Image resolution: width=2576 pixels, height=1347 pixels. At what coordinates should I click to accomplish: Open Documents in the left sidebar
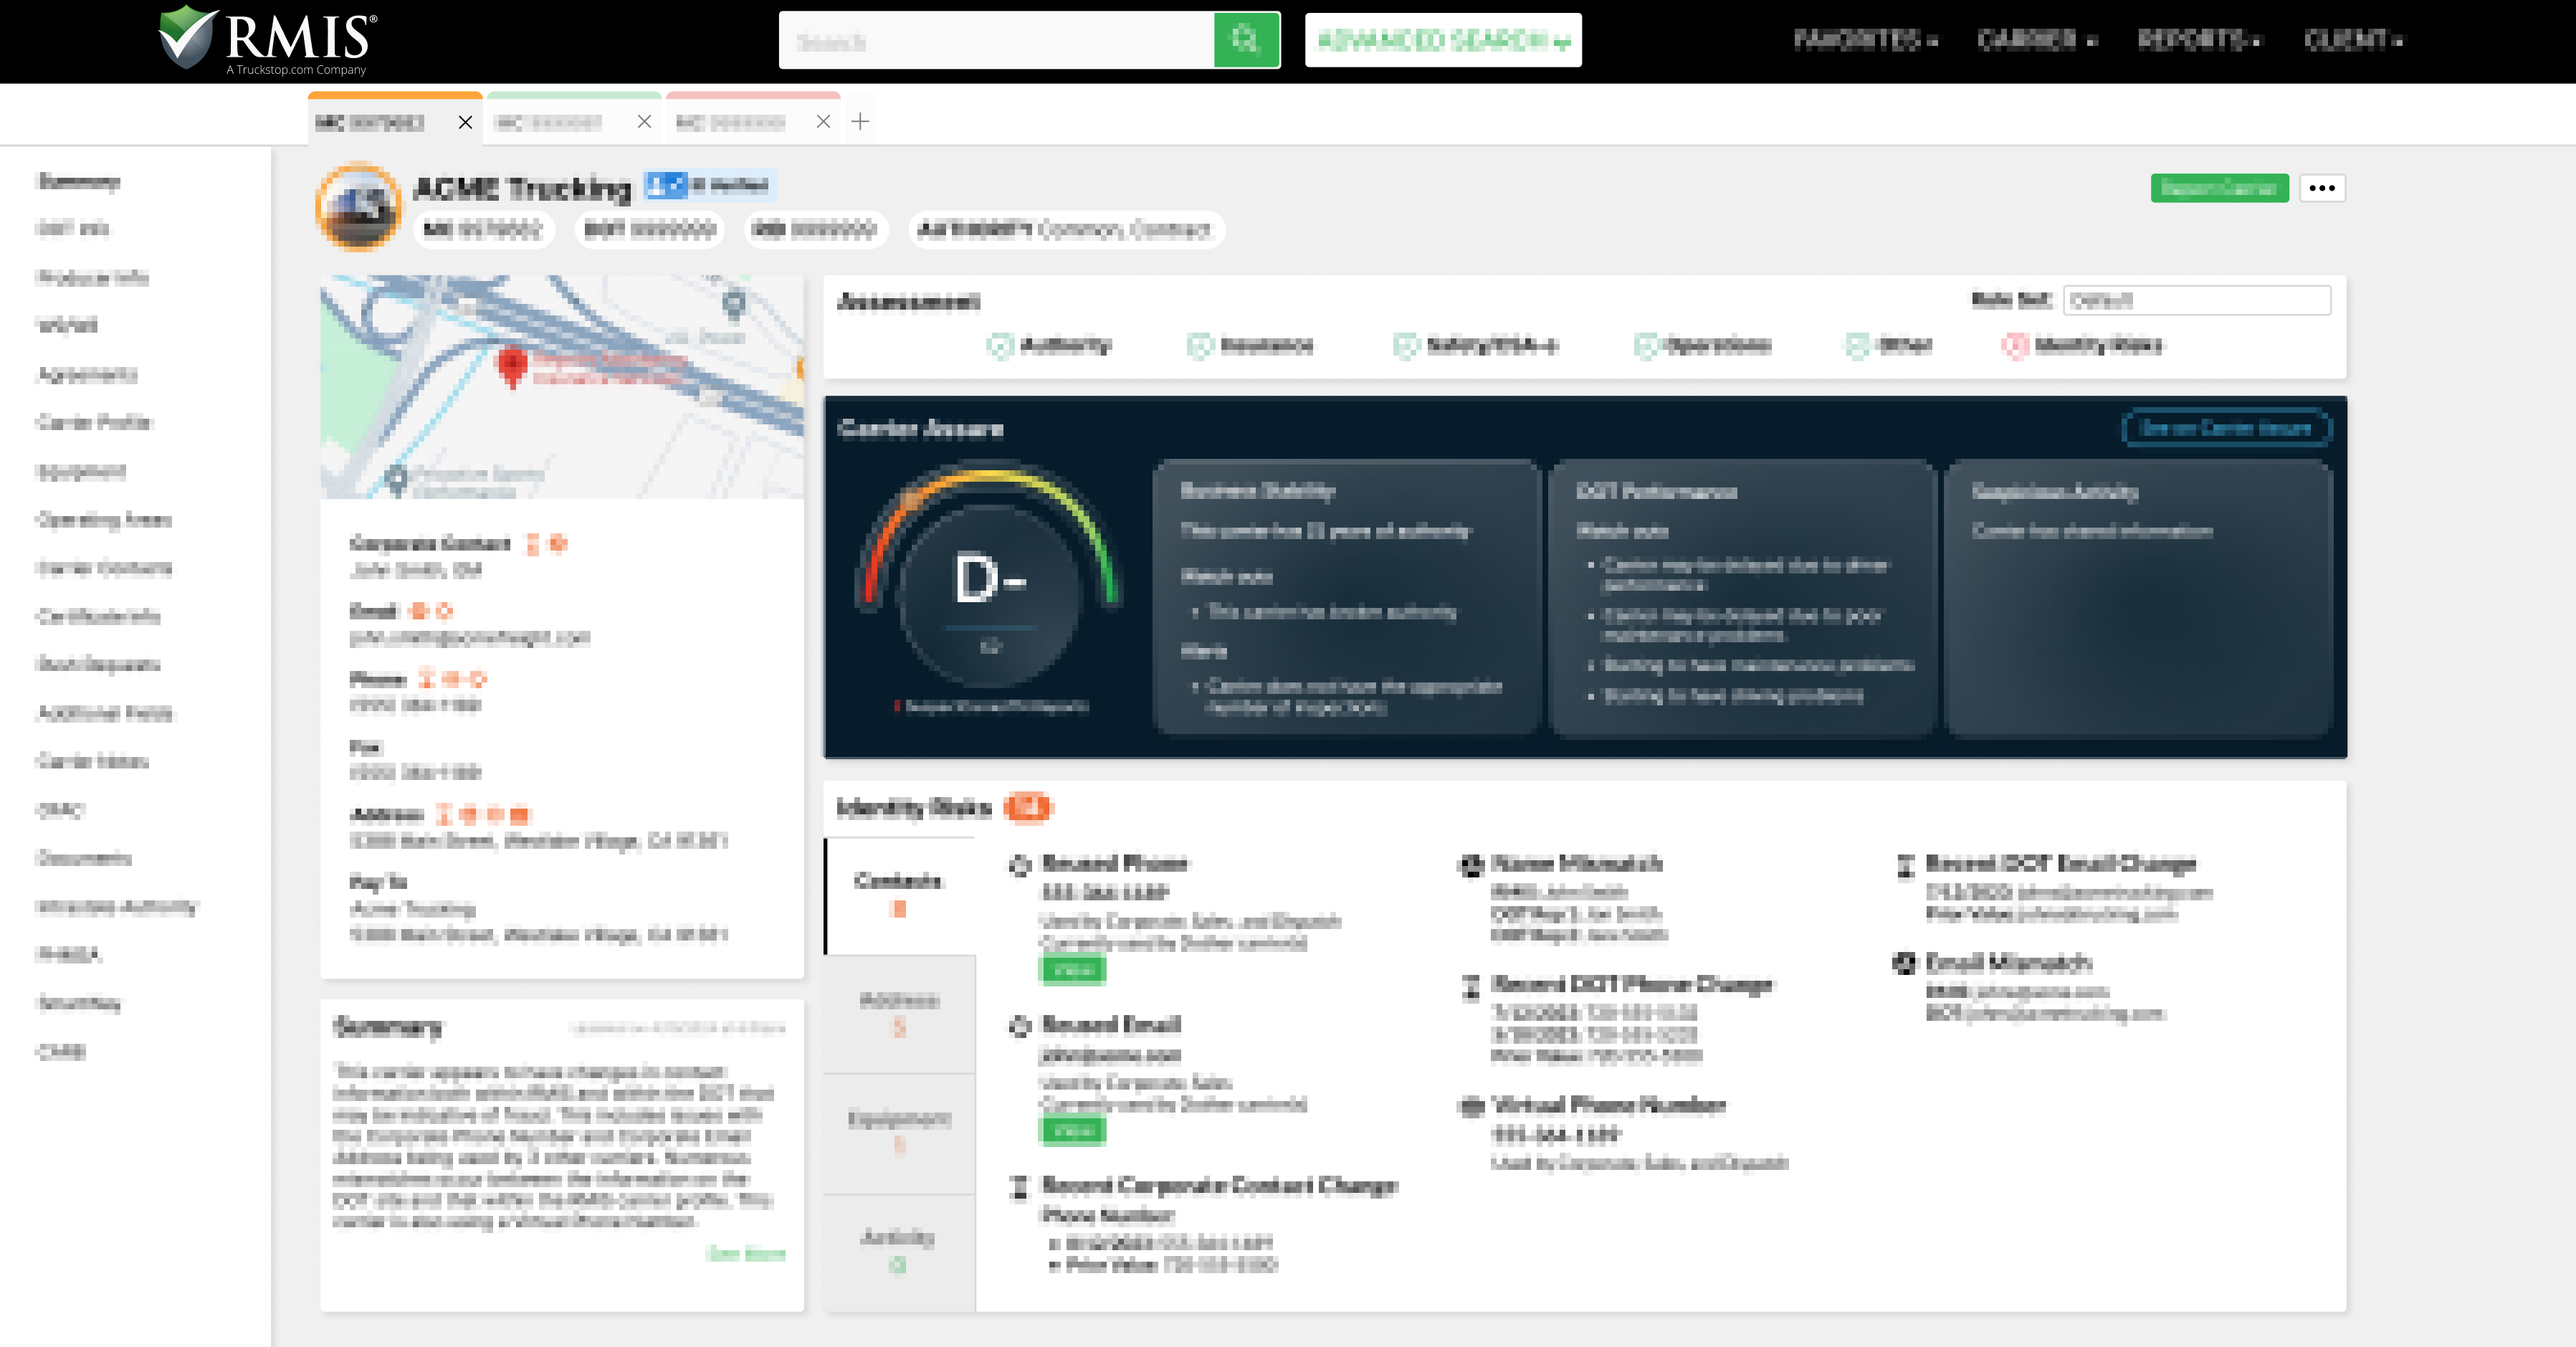[x=84, y=858]
